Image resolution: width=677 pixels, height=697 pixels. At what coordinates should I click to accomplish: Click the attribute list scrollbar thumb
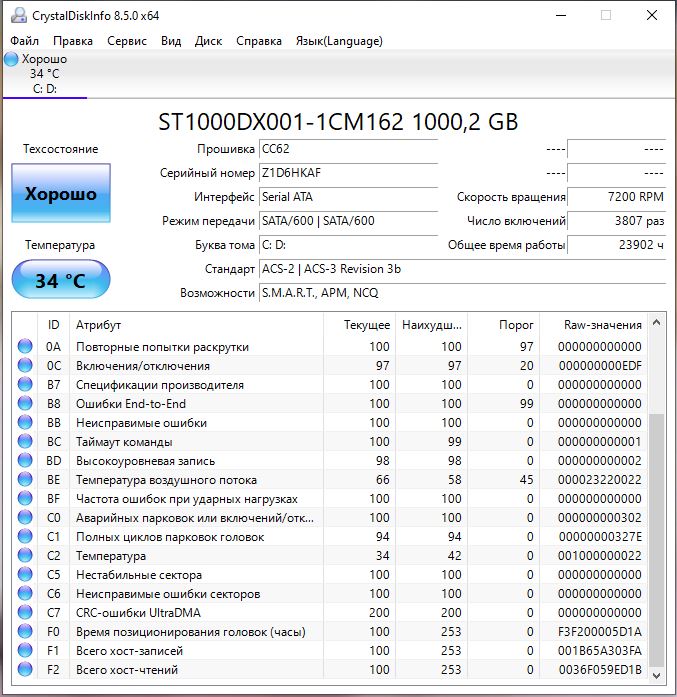(x=657, y=540)
